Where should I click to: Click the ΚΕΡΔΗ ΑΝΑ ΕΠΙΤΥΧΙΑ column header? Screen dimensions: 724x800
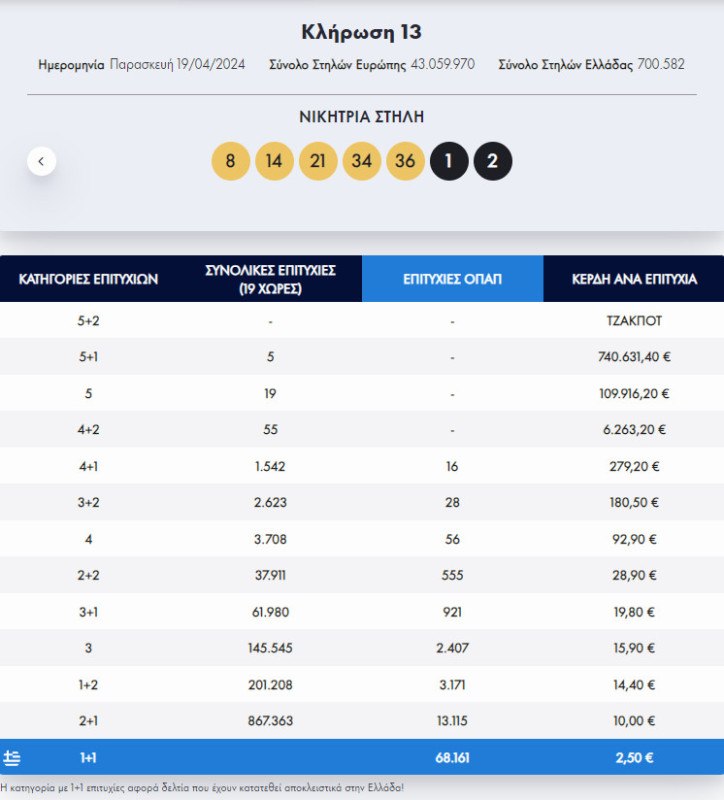pyautogui.click(x=634, y=279)
